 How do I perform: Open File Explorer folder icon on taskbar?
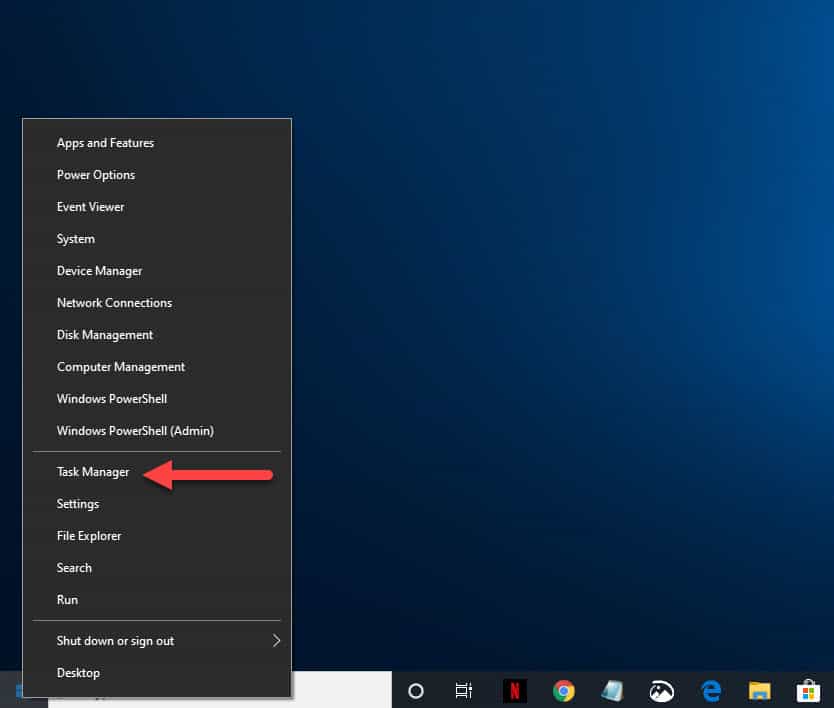point(760,691)
